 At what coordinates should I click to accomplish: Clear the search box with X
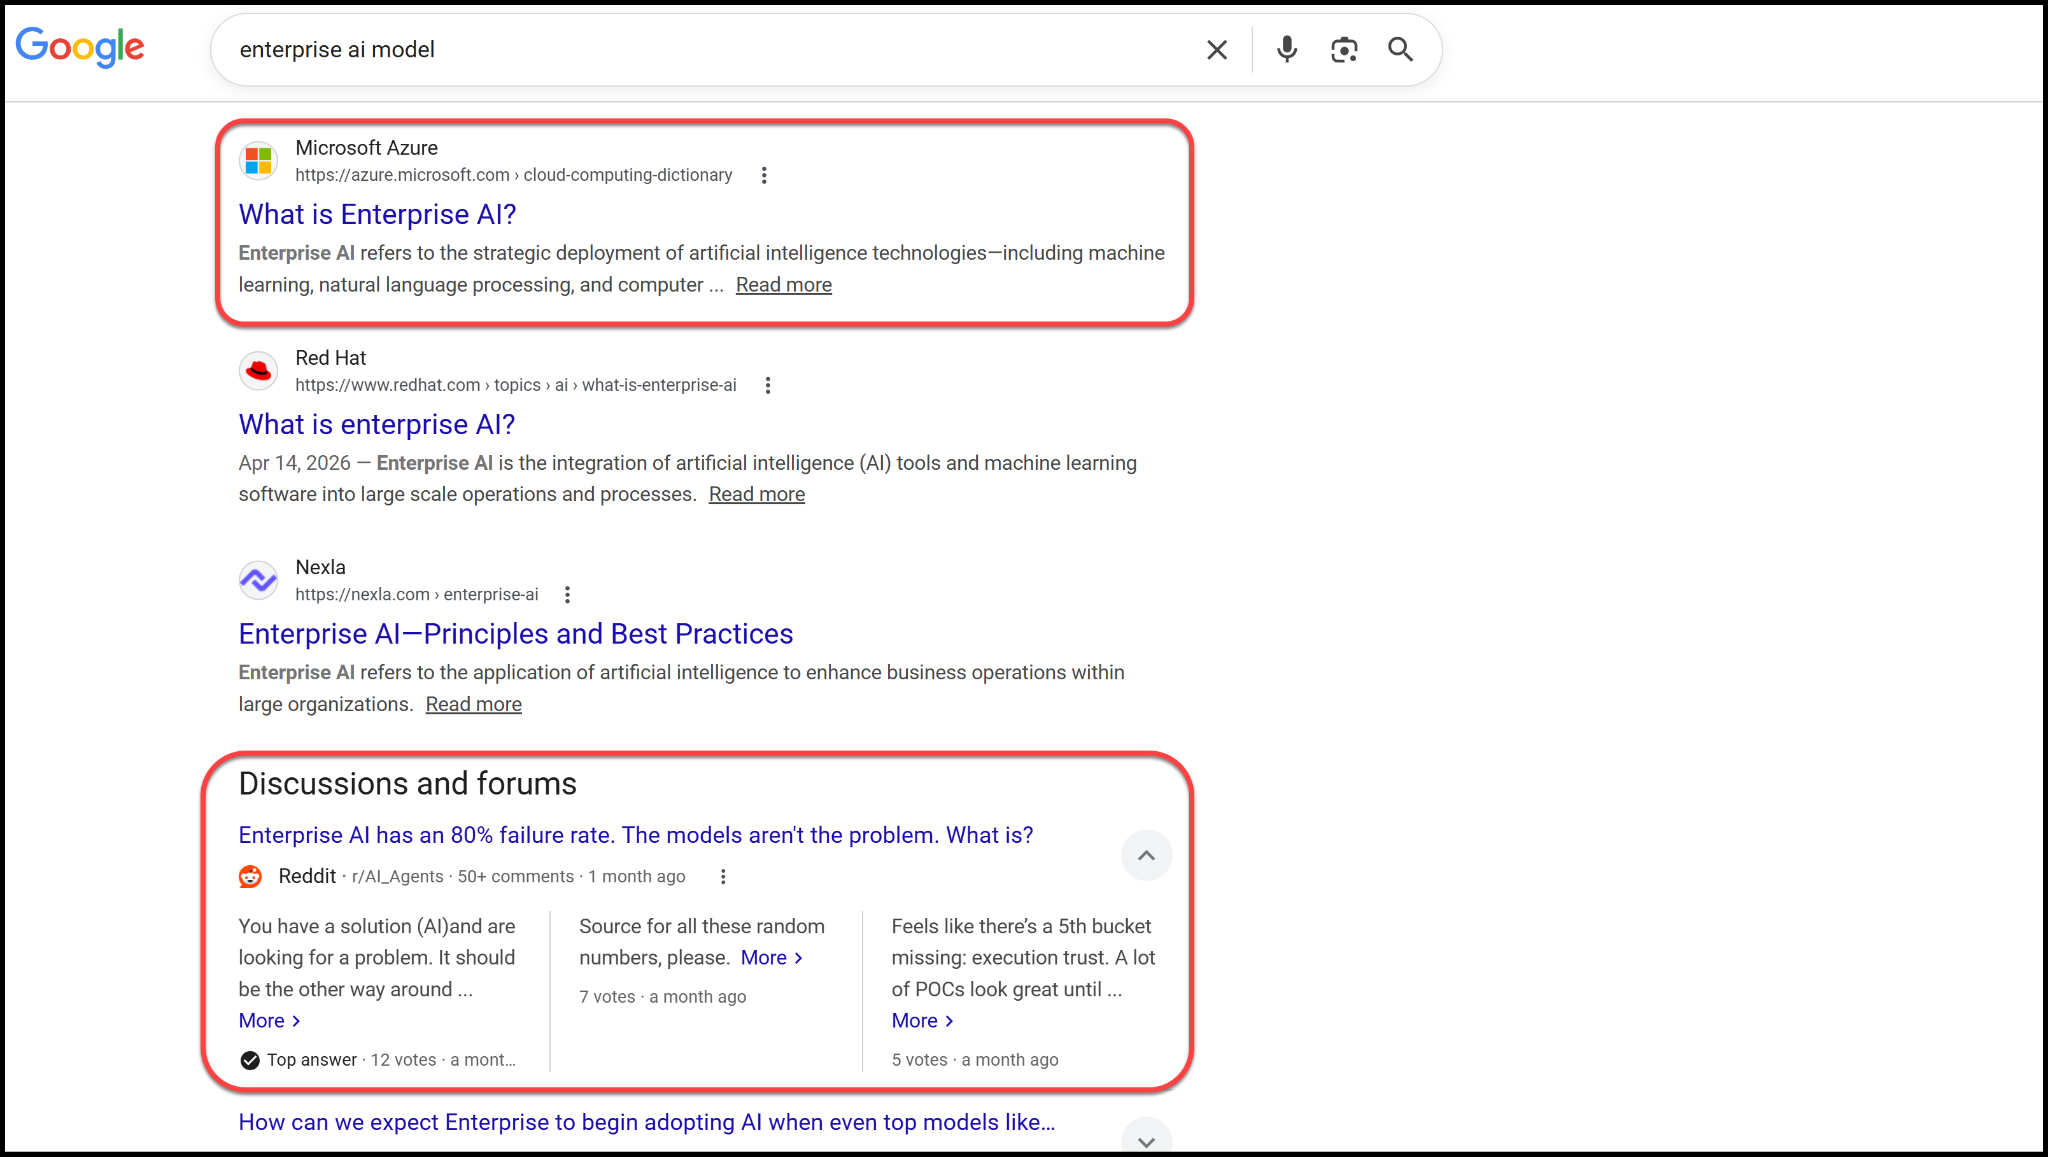[1216, 50]
